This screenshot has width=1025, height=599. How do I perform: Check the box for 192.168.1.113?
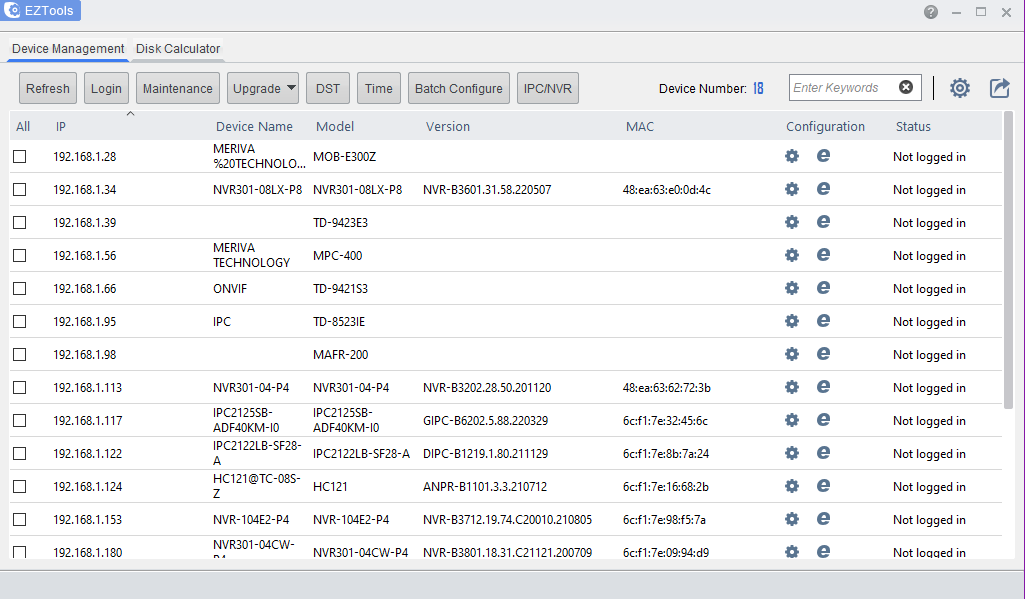pyautogui.click(x=20, y=387)
